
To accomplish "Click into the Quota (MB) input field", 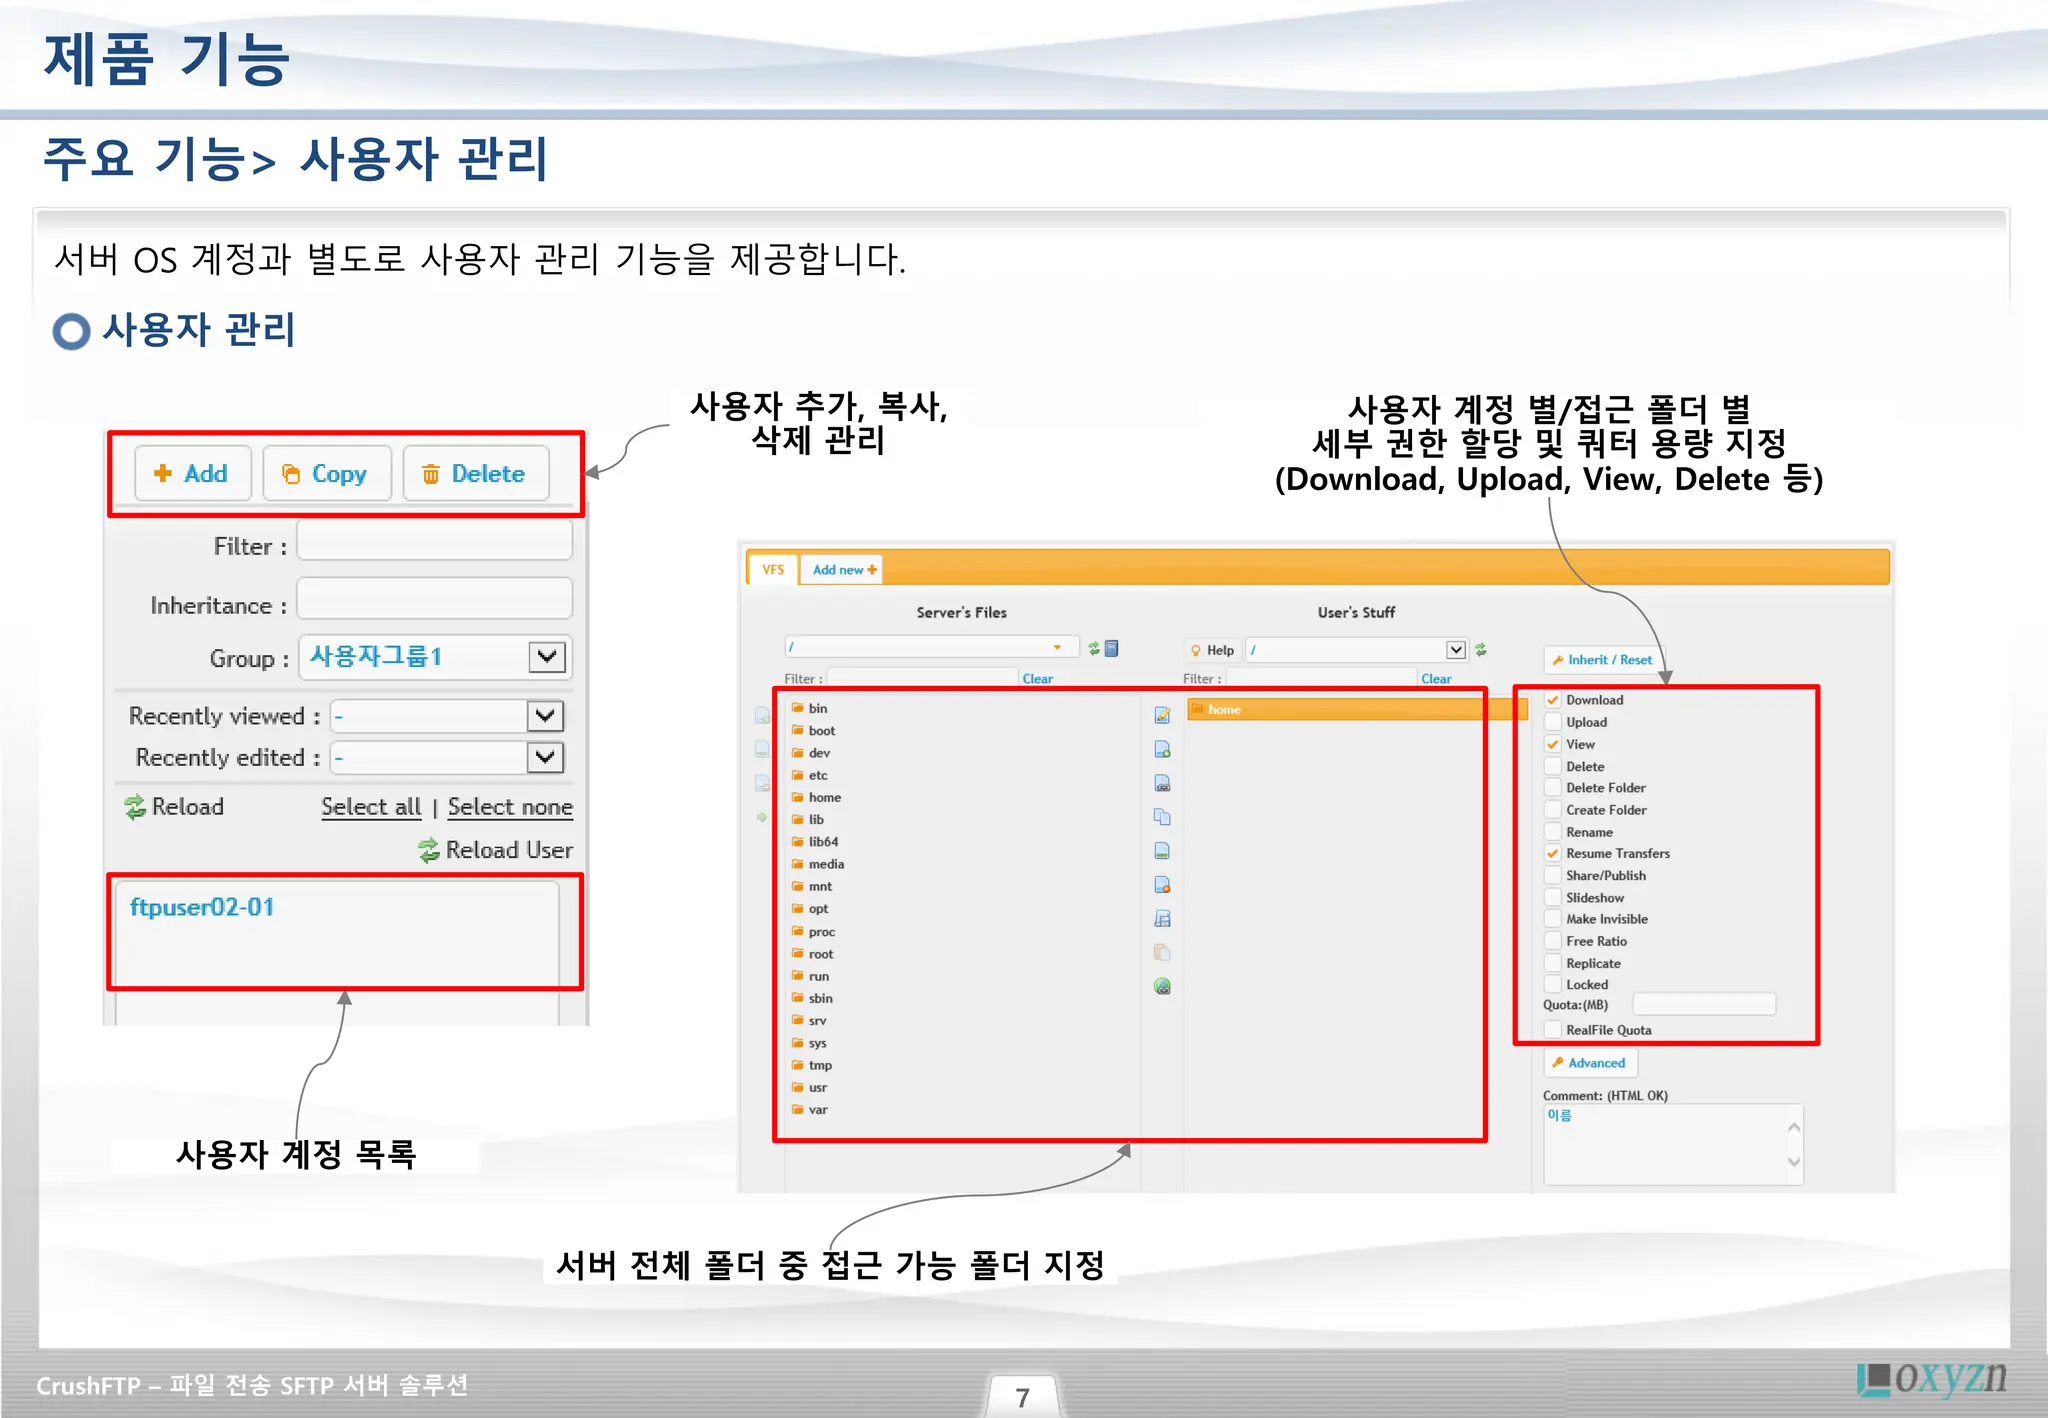I will click(1704, 1004).
